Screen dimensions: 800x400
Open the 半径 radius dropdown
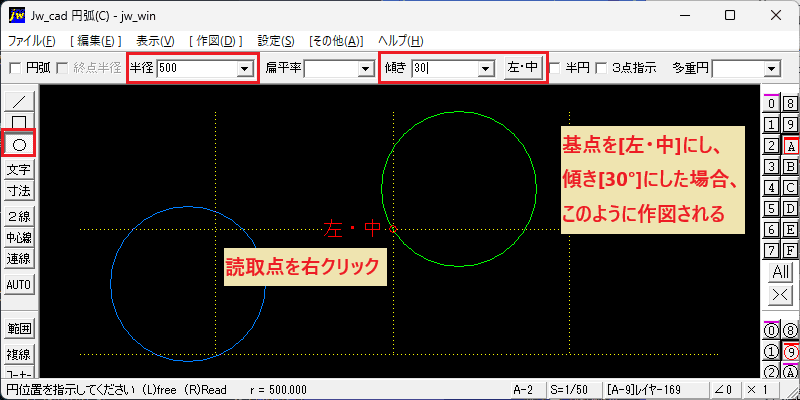[x=245, y=68]
